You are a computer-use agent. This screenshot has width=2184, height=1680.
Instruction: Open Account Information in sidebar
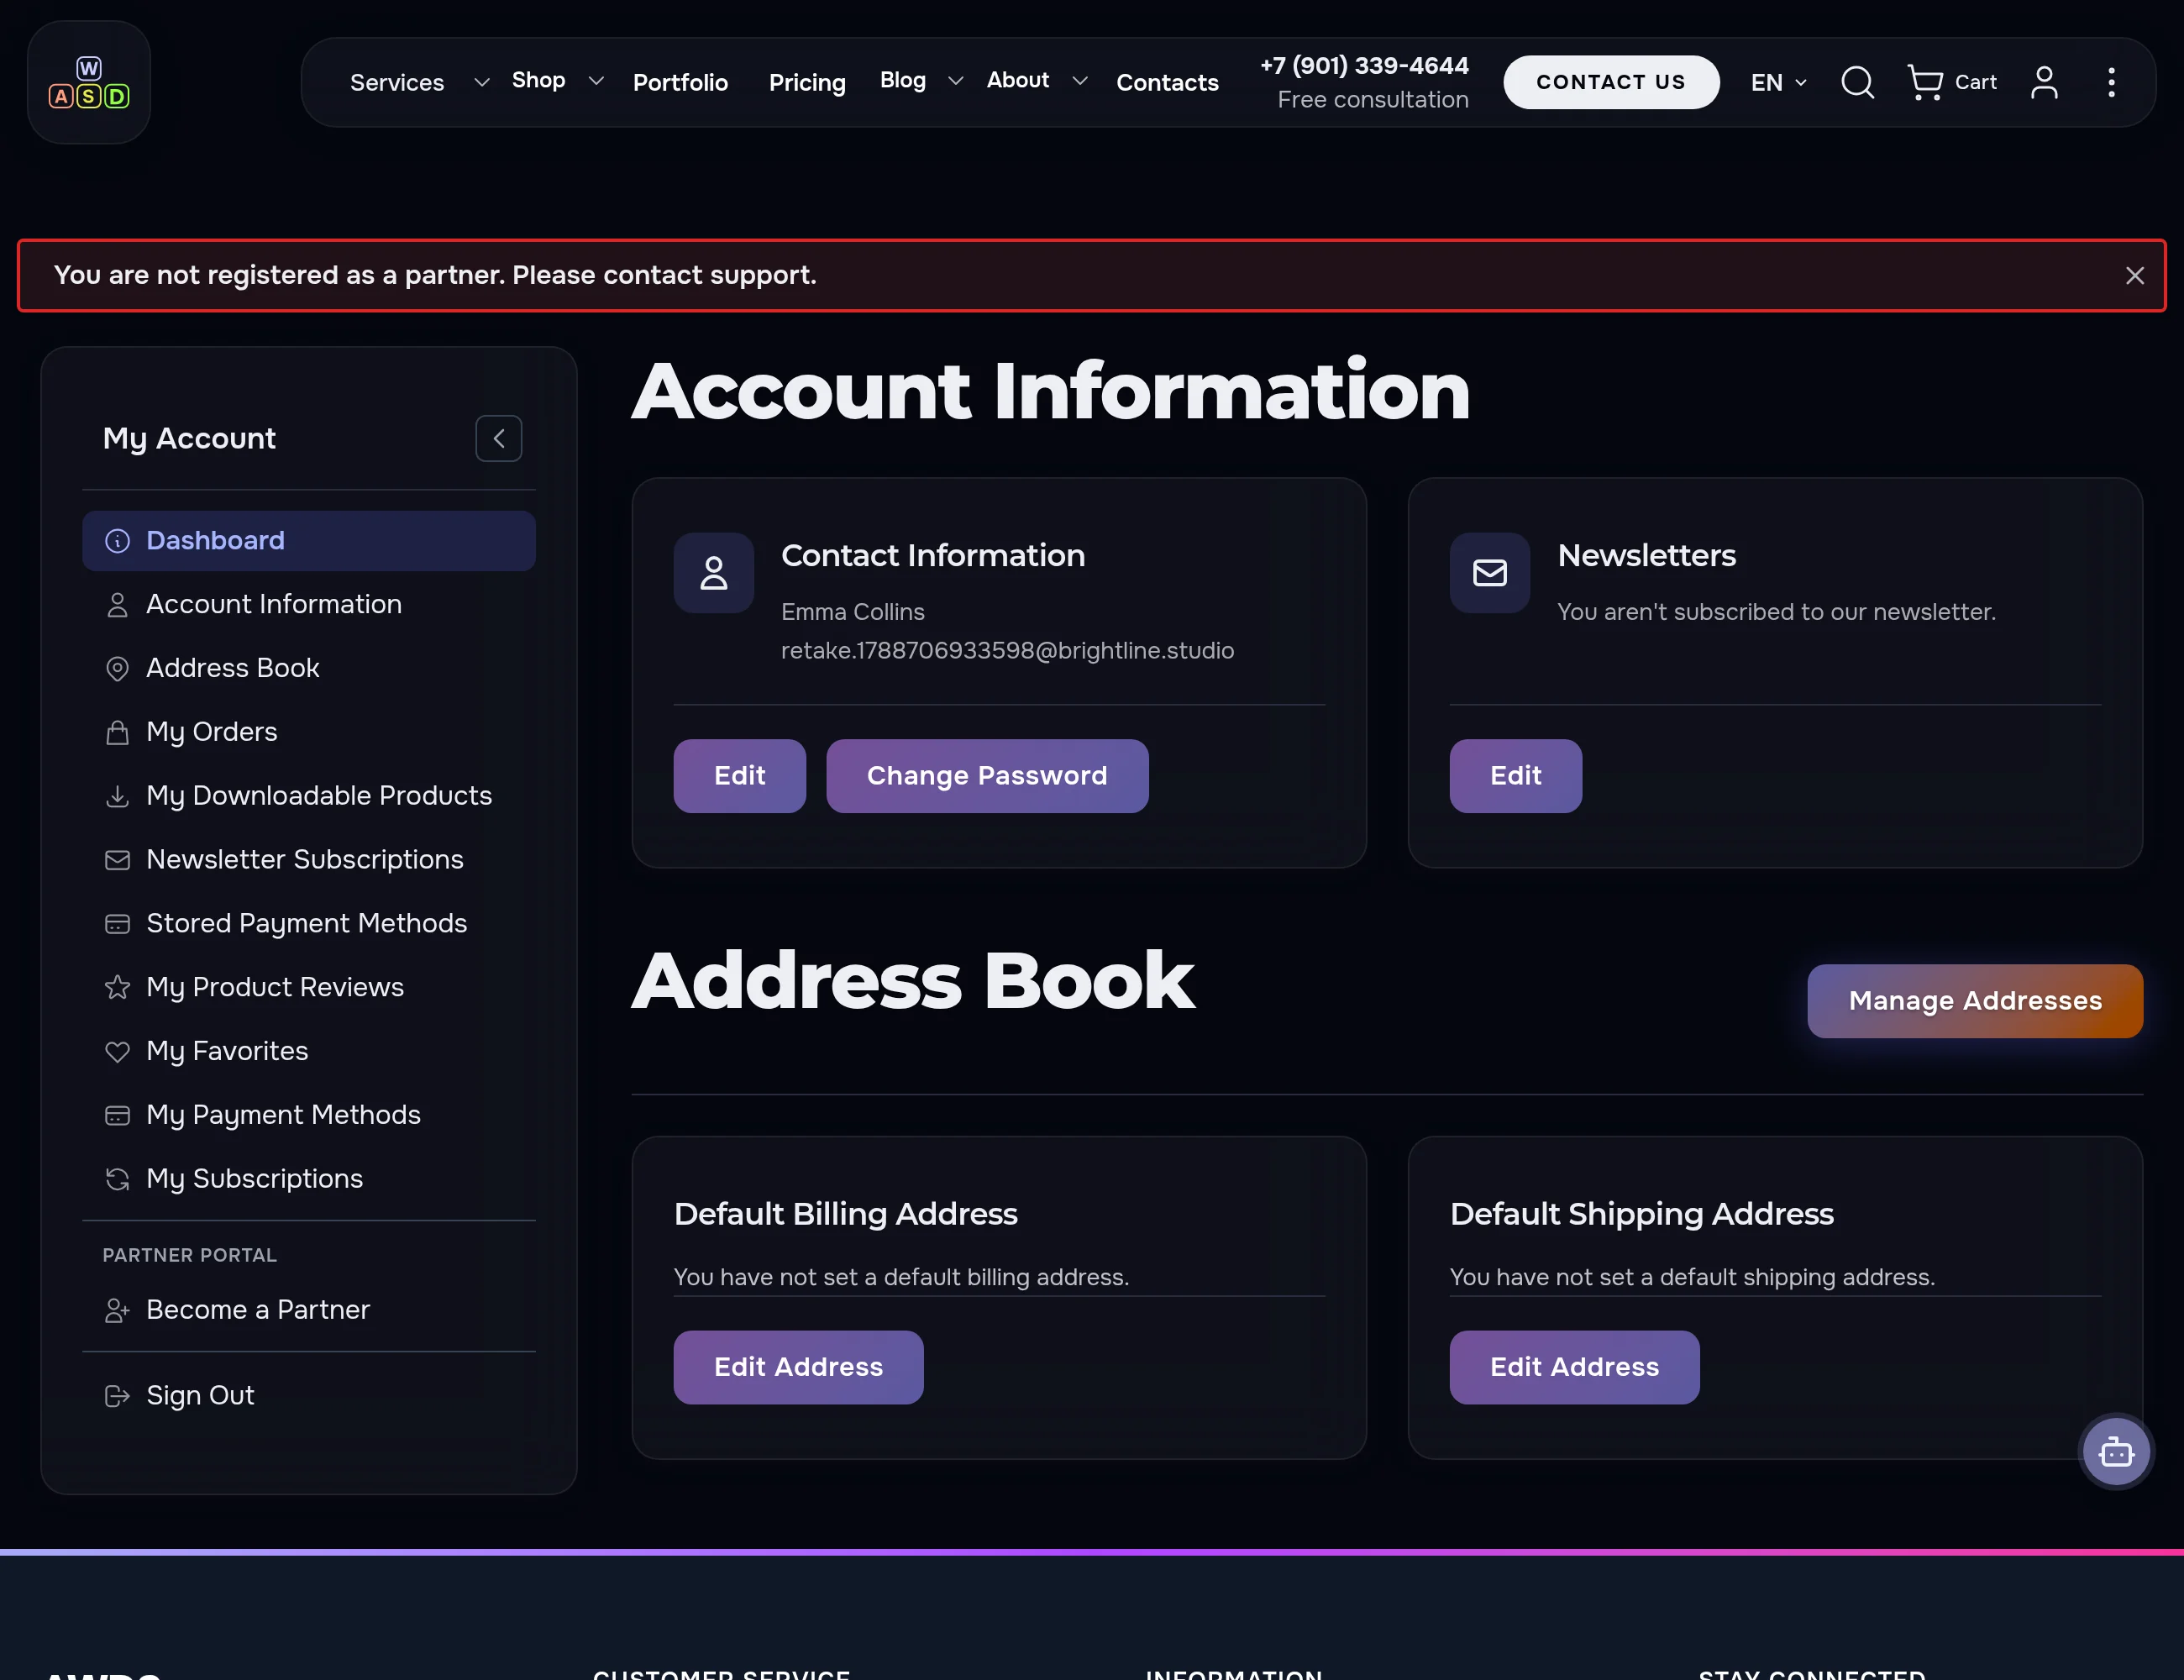(308, 604)
